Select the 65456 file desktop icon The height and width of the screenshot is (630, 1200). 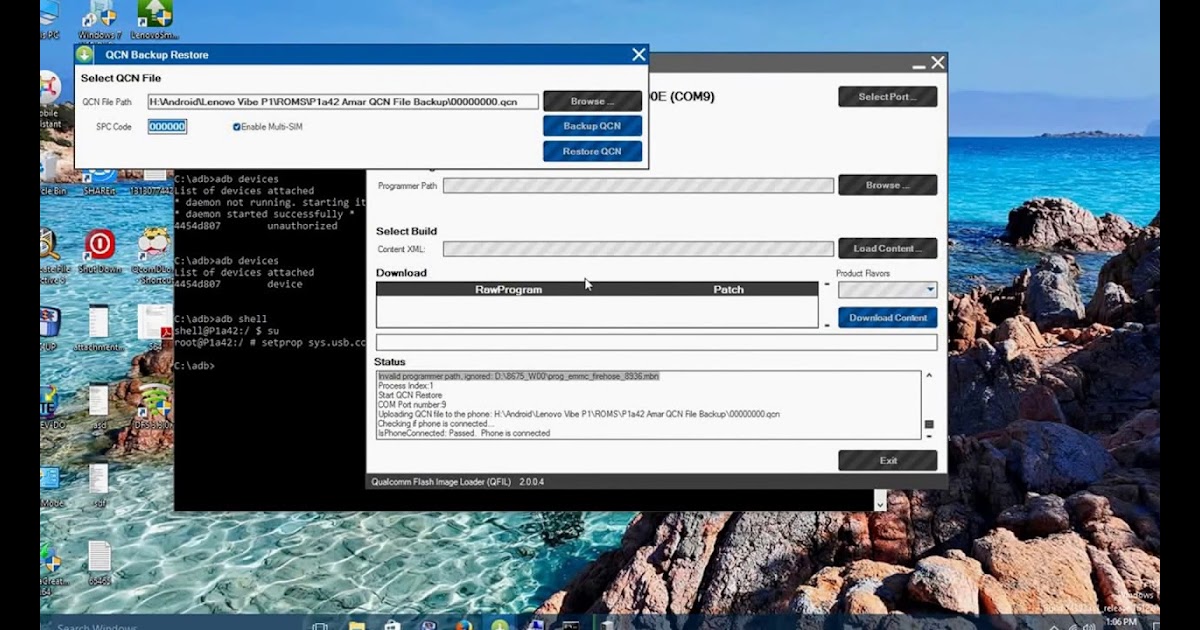point(99,563)
